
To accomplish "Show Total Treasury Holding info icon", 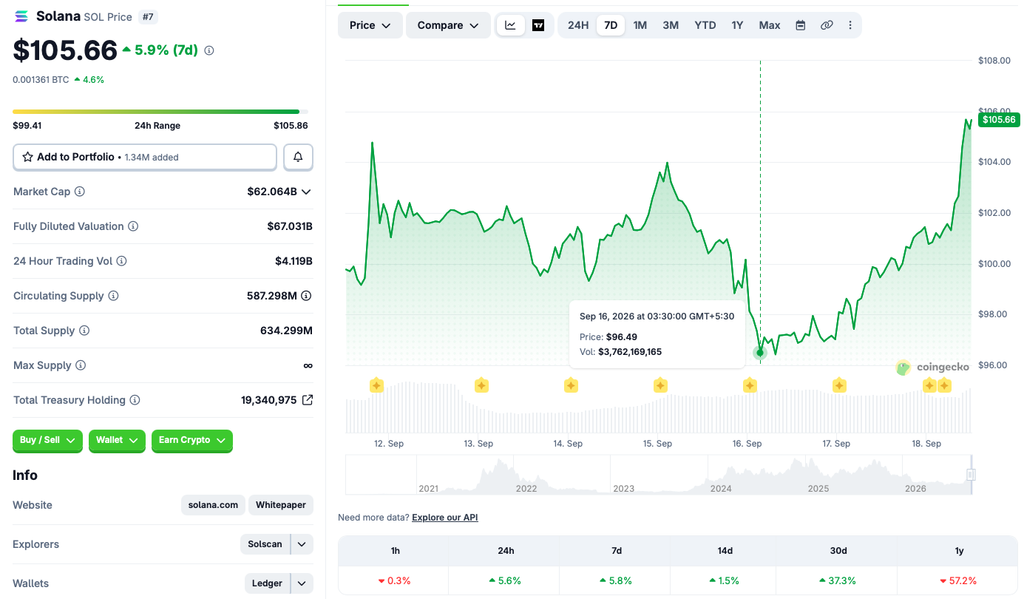I will point(135,400).
